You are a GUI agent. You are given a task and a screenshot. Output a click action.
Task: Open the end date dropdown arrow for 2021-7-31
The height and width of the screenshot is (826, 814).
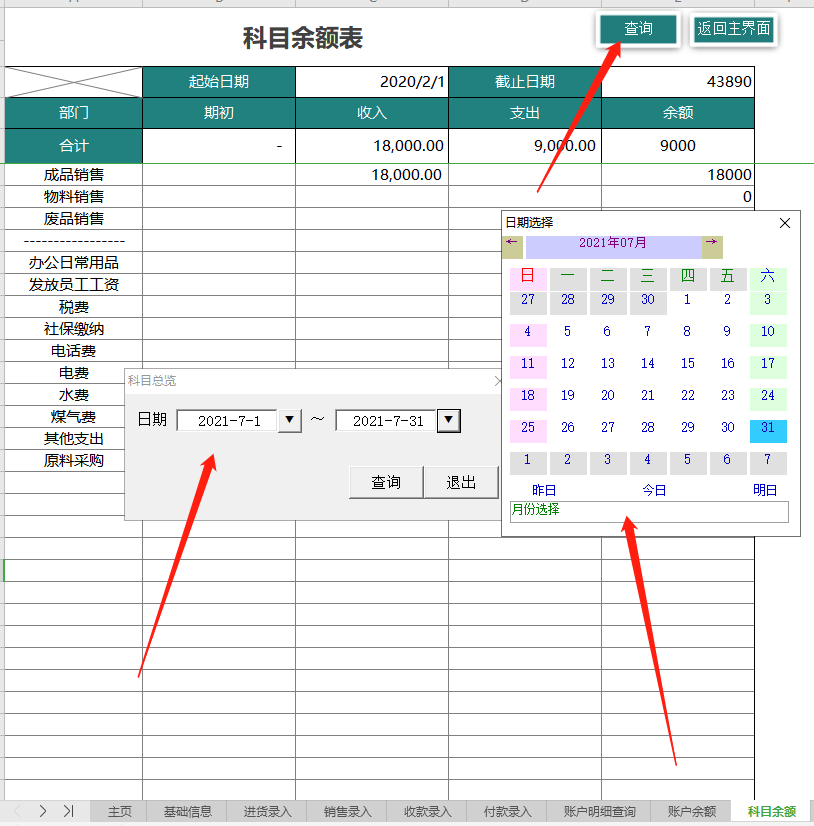point(449,420)
